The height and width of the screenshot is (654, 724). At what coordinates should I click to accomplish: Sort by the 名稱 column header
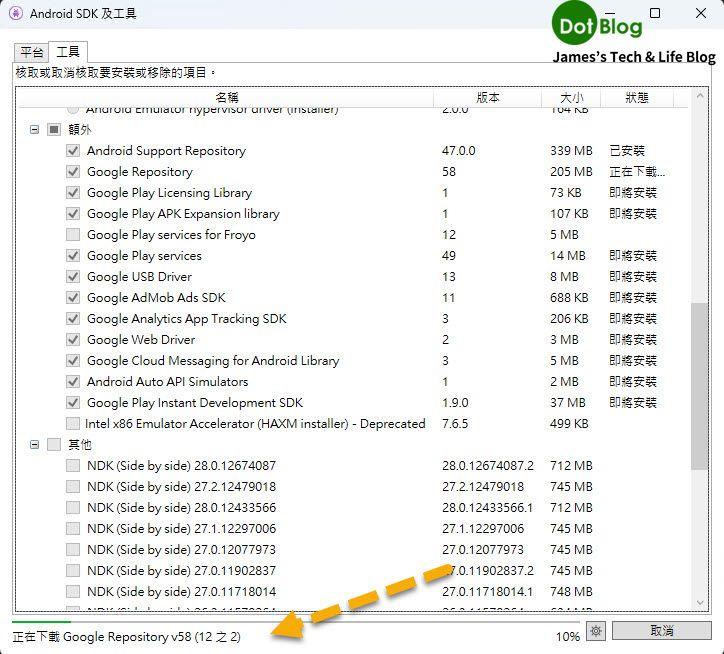227,97
